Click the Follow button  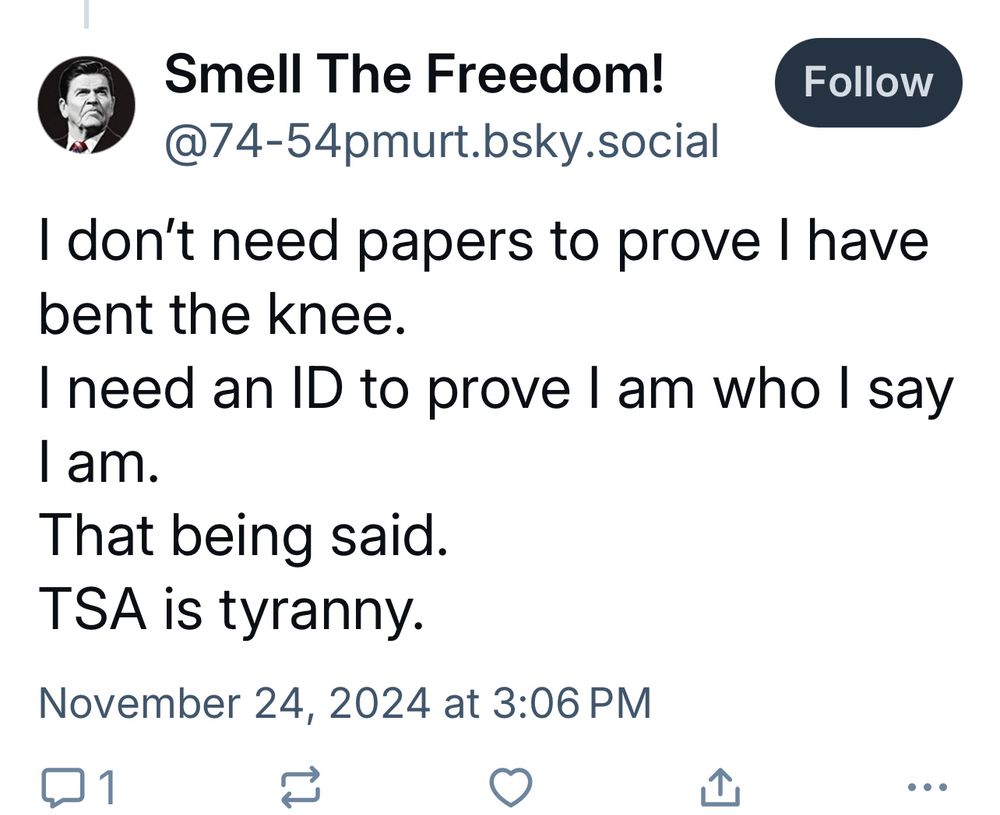pyautogui.click(x=868, y=83)
